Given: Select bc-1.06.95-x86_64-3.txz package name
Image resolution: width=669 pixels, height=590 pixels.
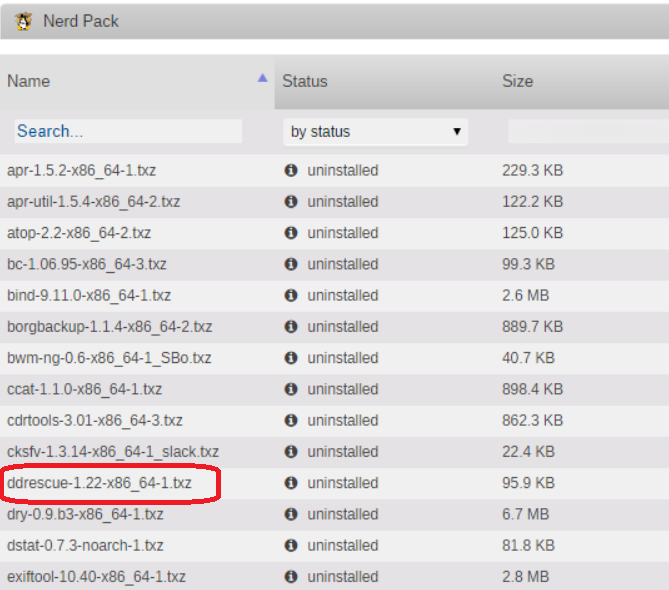Looking at the screenshot, I should point(87,264).
